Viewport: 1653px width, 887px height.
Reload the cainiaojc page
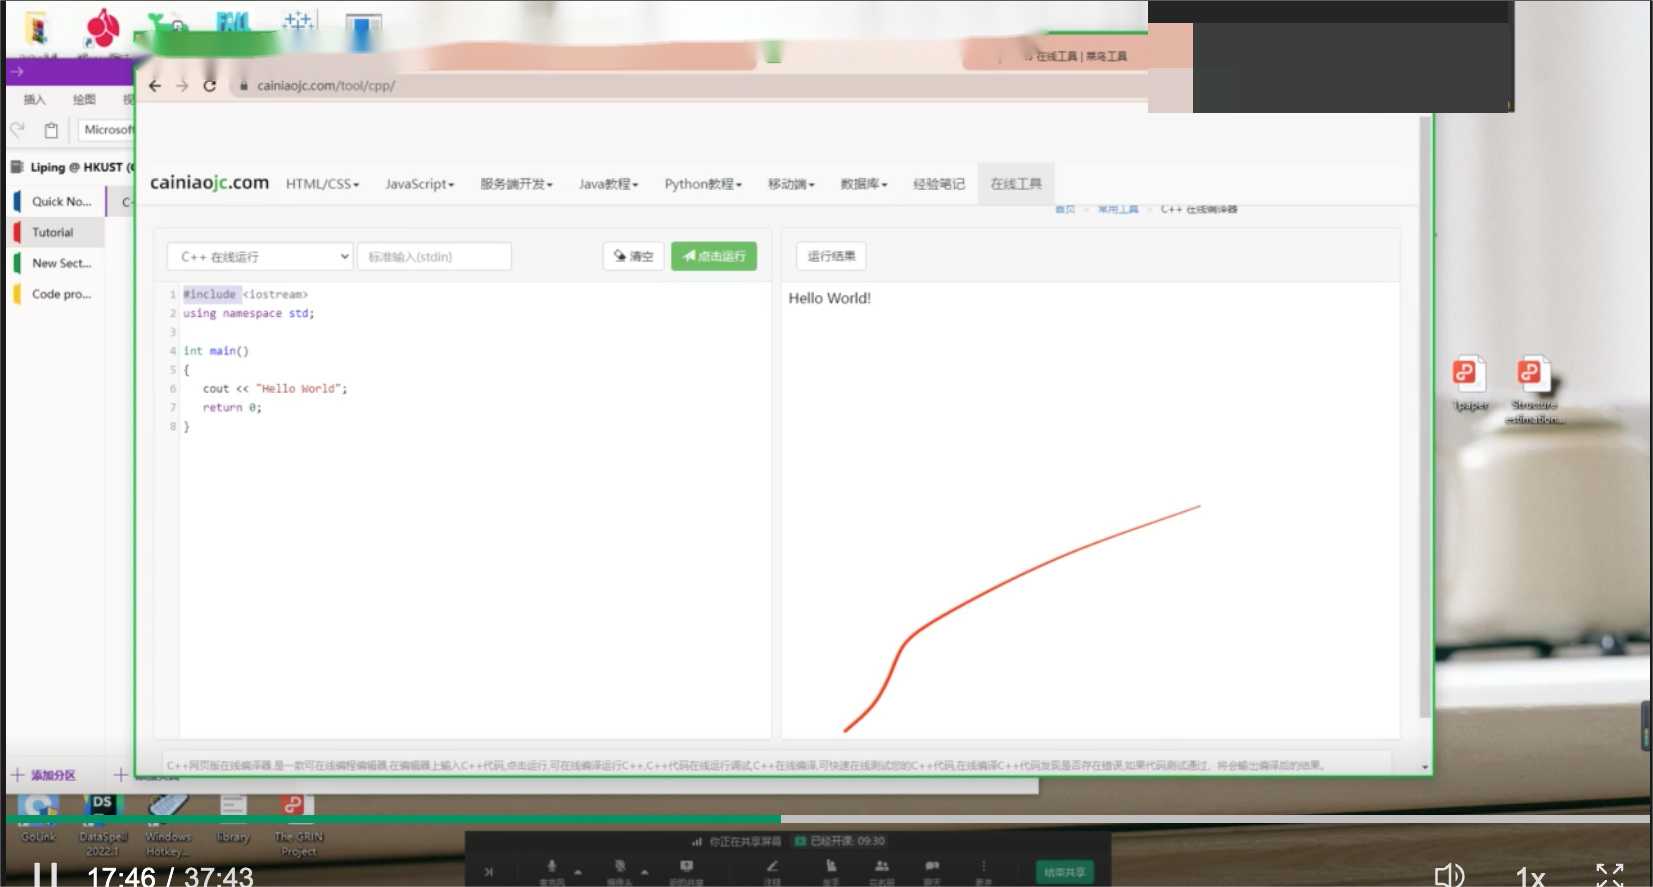pos(210,86)
